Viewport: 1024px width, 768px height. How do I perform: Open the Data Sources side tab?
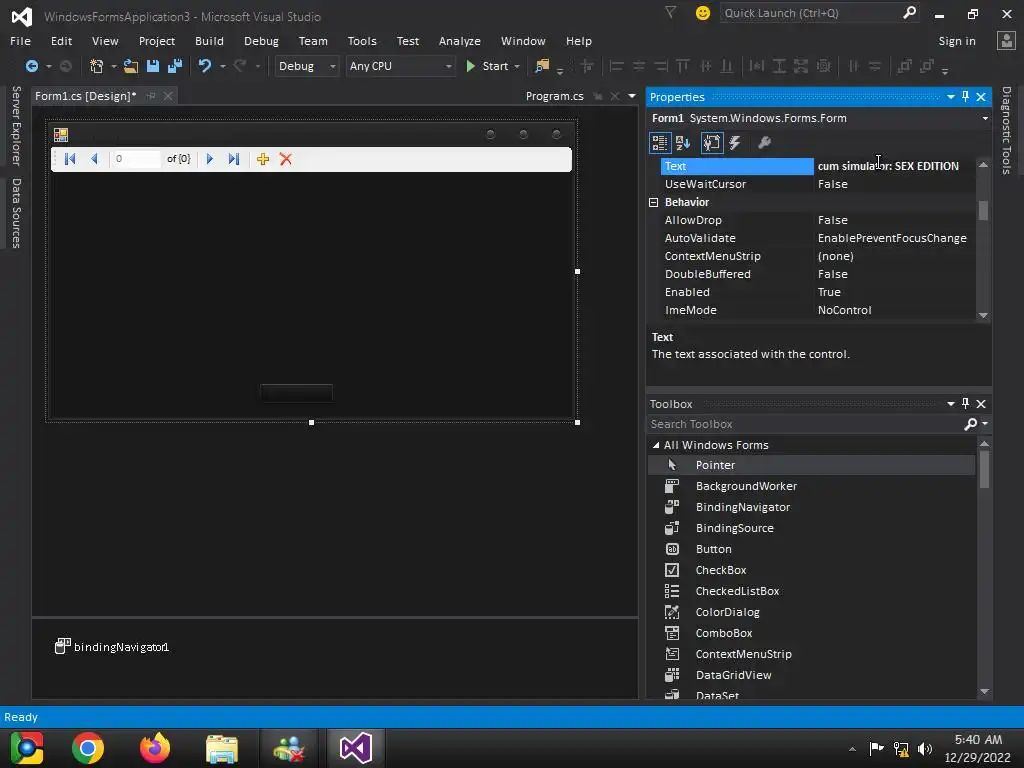pyautogui.click(x=16, y=213)
